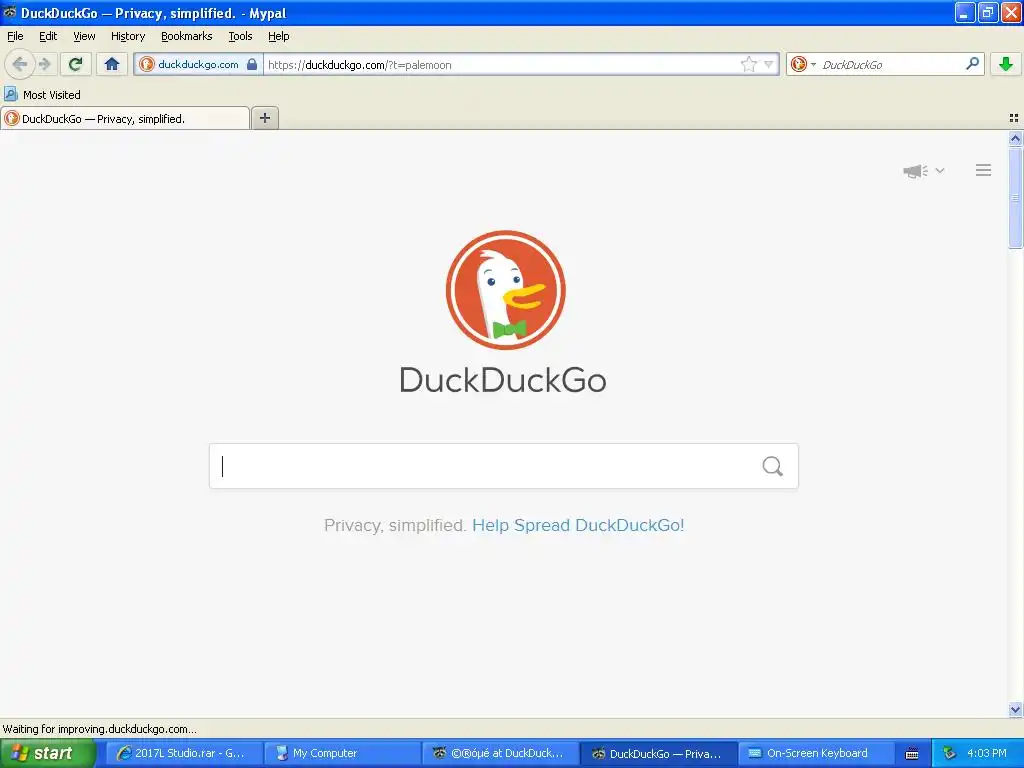Click the keyboard icon beside the system tray
The image size is (1024, 768).
912,754
